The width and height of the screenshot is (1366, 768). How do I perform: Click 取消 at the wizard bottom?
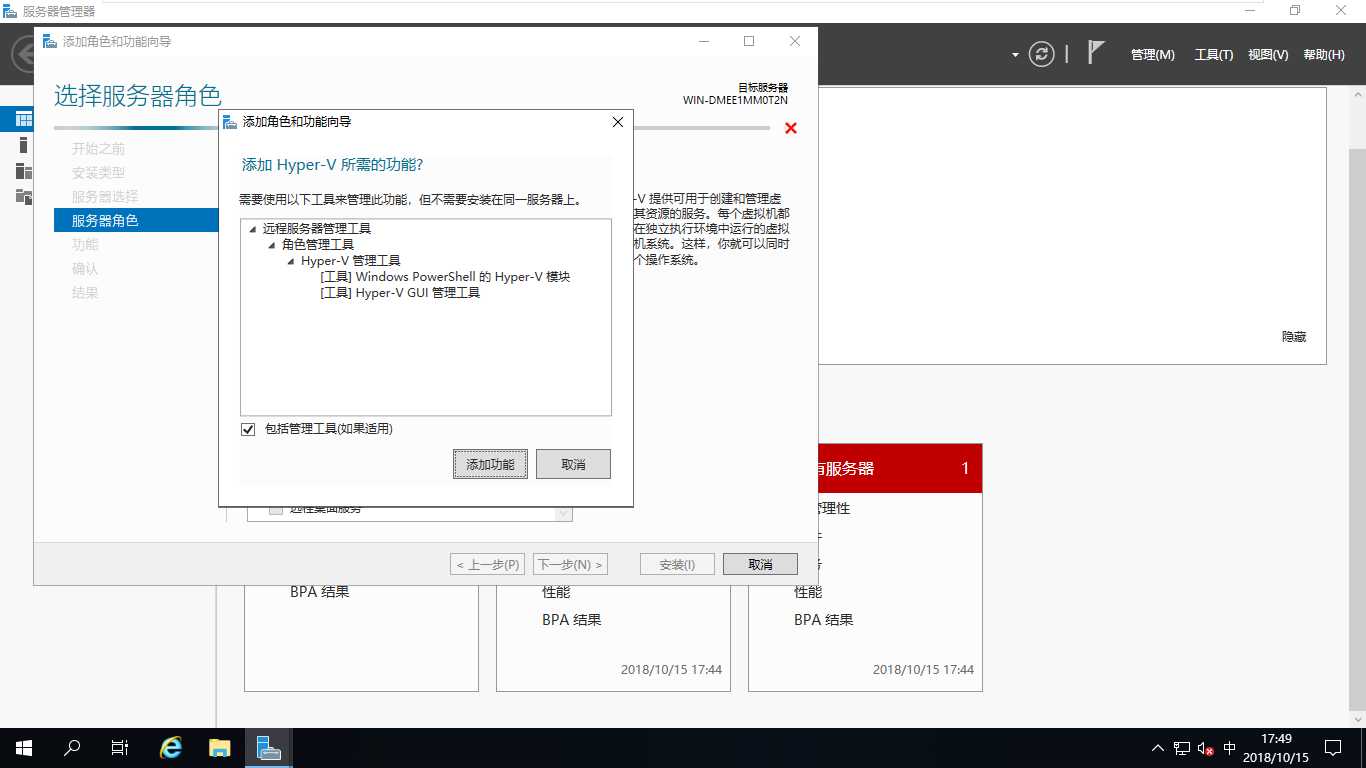tap(760, 564)
